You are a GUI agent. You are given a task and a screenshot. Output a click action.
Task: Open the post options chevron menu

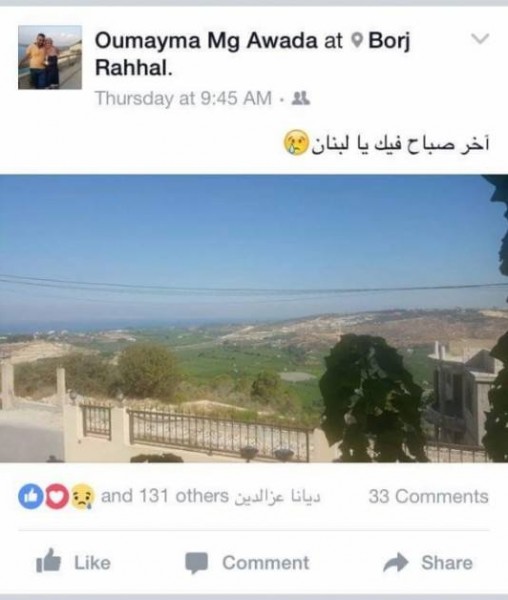480,39
